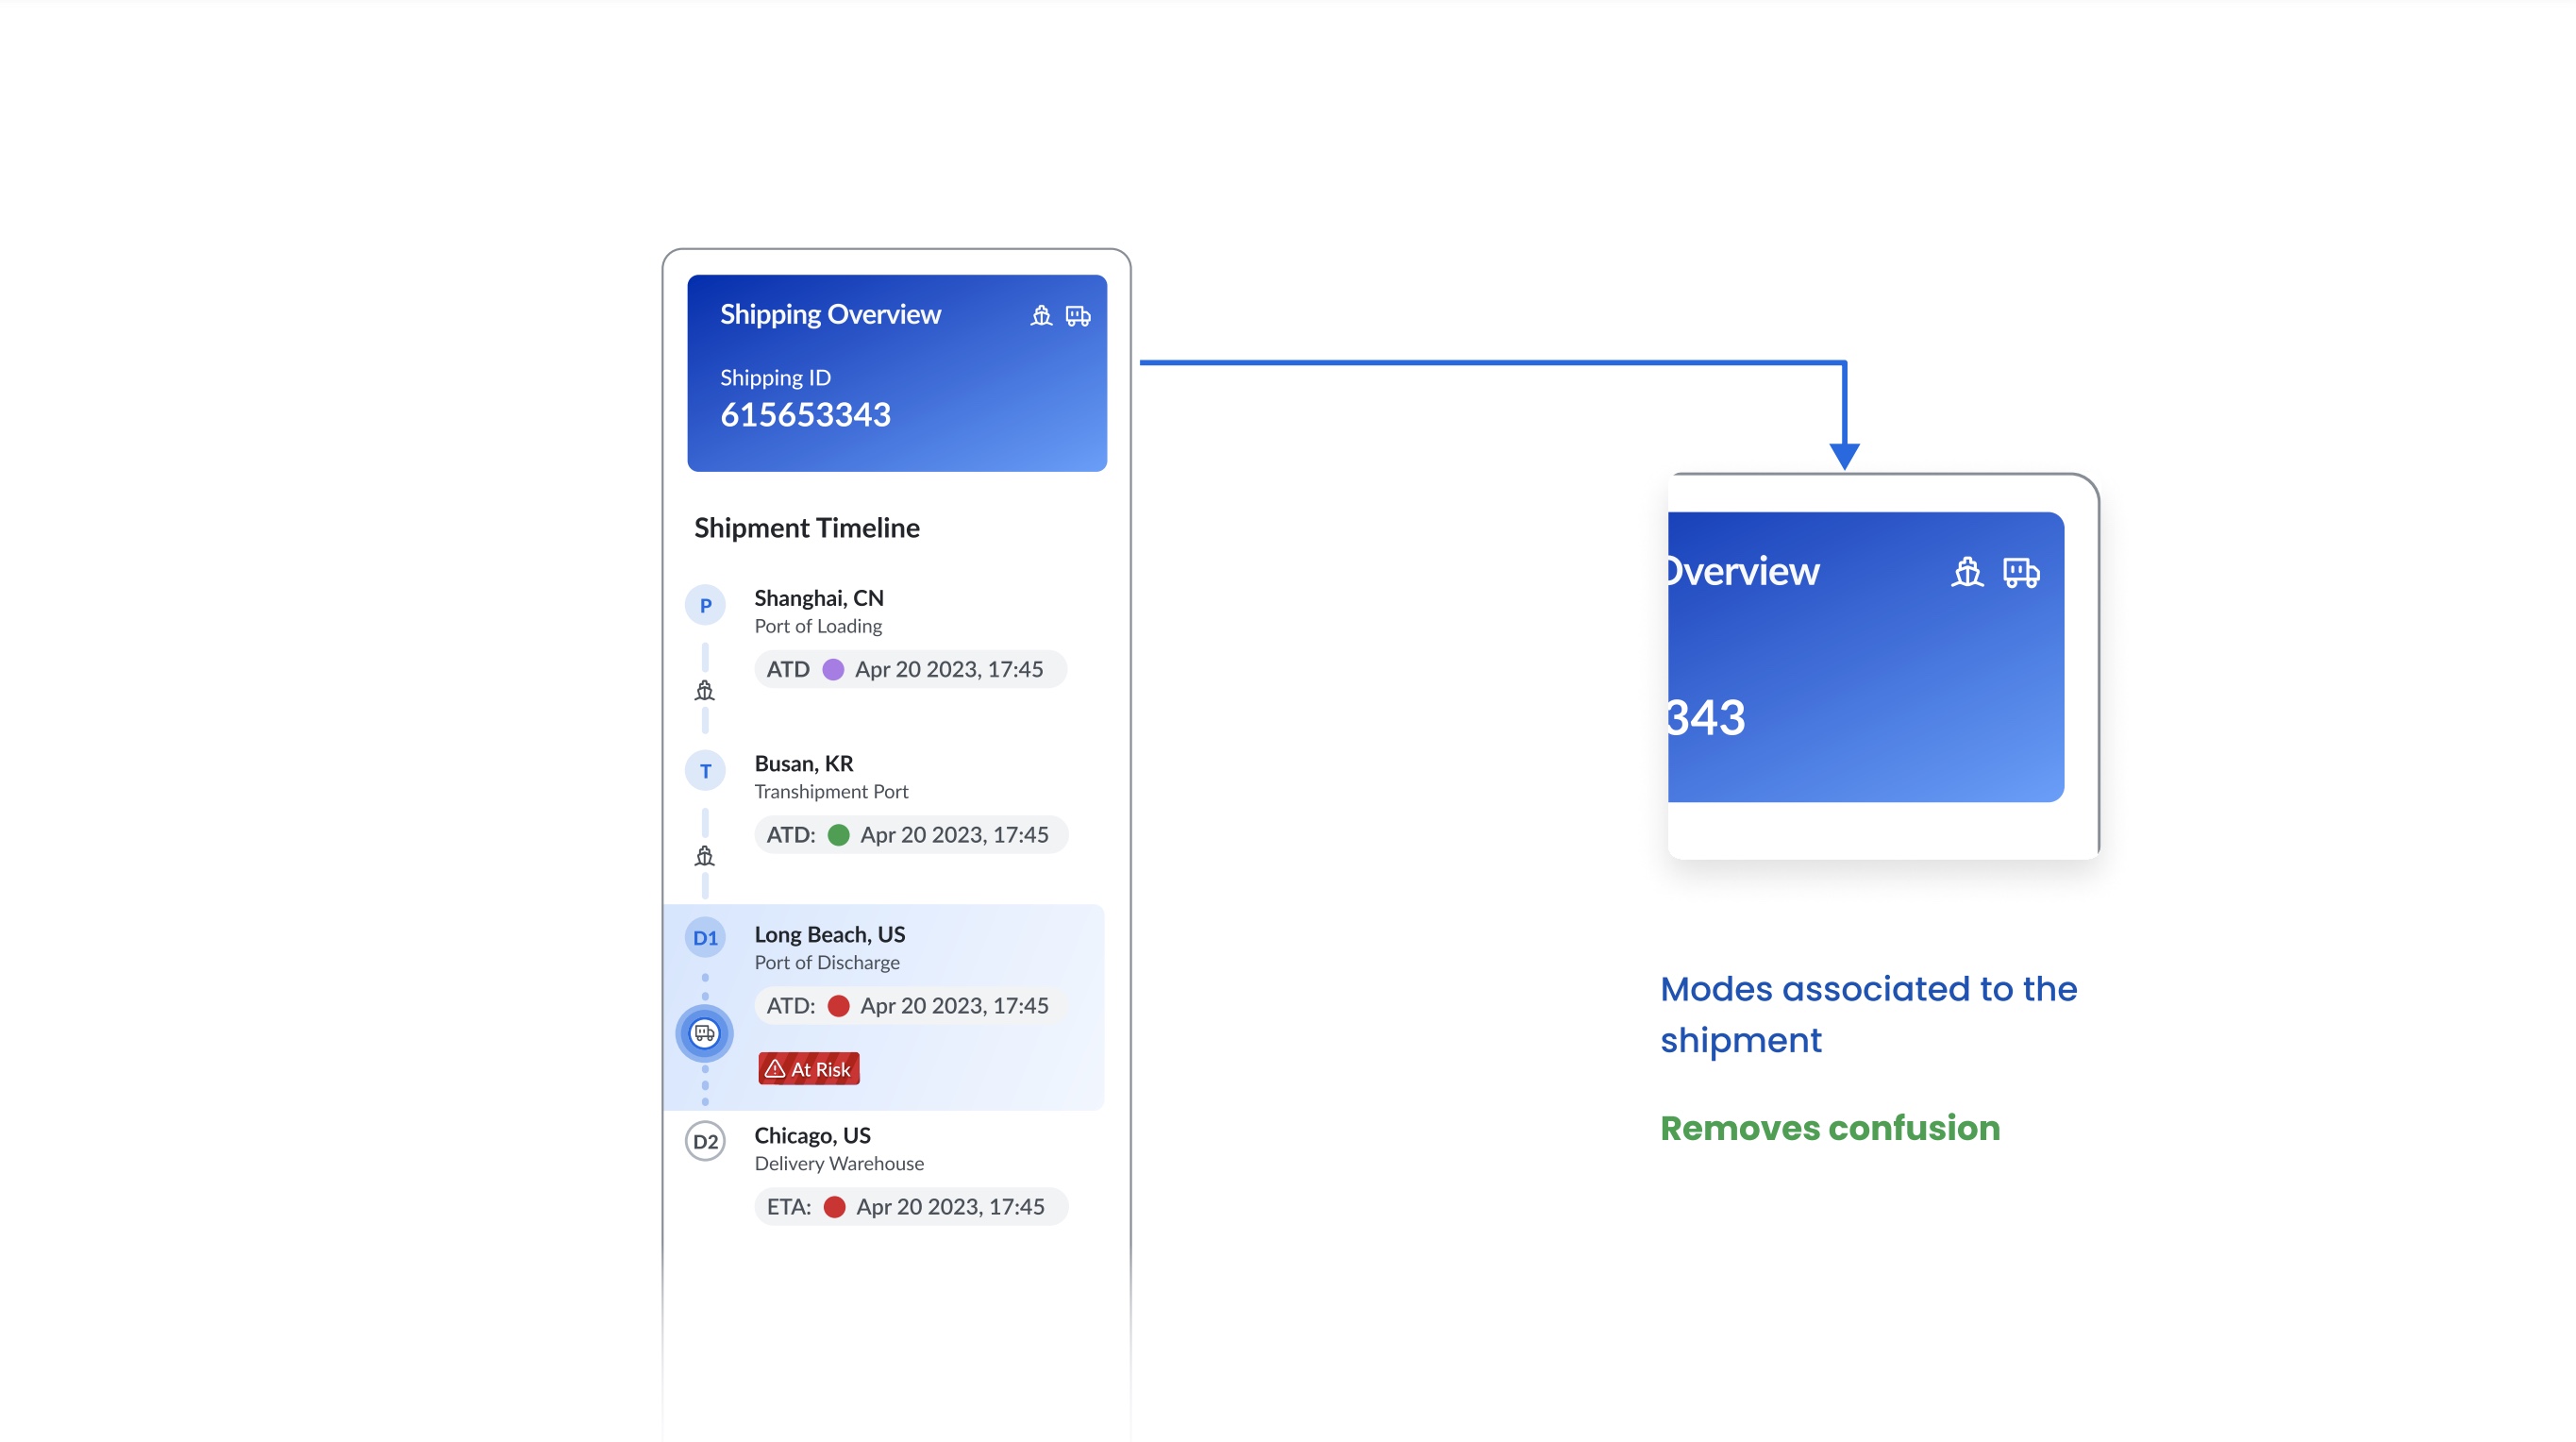Click the Long Beach ATD date chip
The image size is (2576, 1442).
tap(911, 1006)
